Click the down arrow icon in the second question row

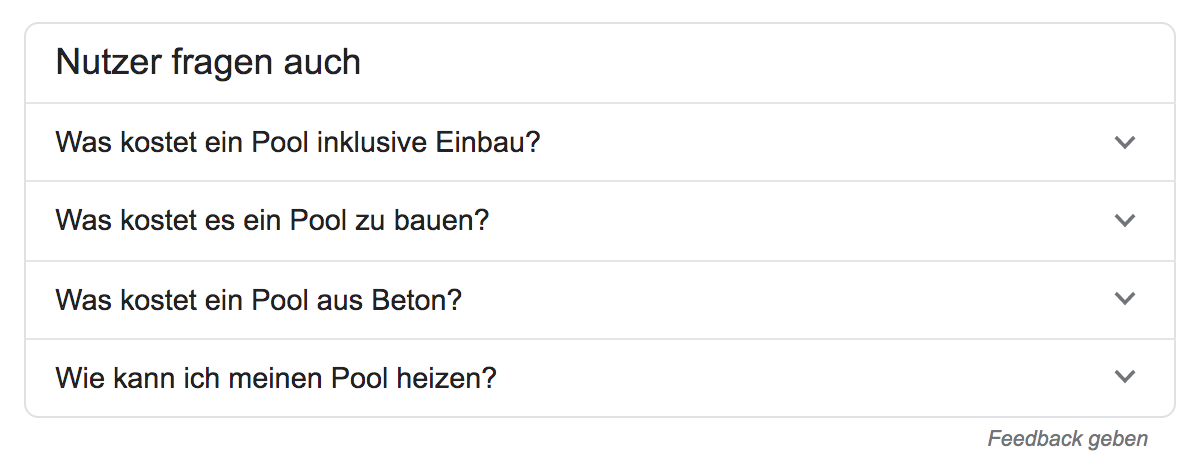tap(1125, 220)
